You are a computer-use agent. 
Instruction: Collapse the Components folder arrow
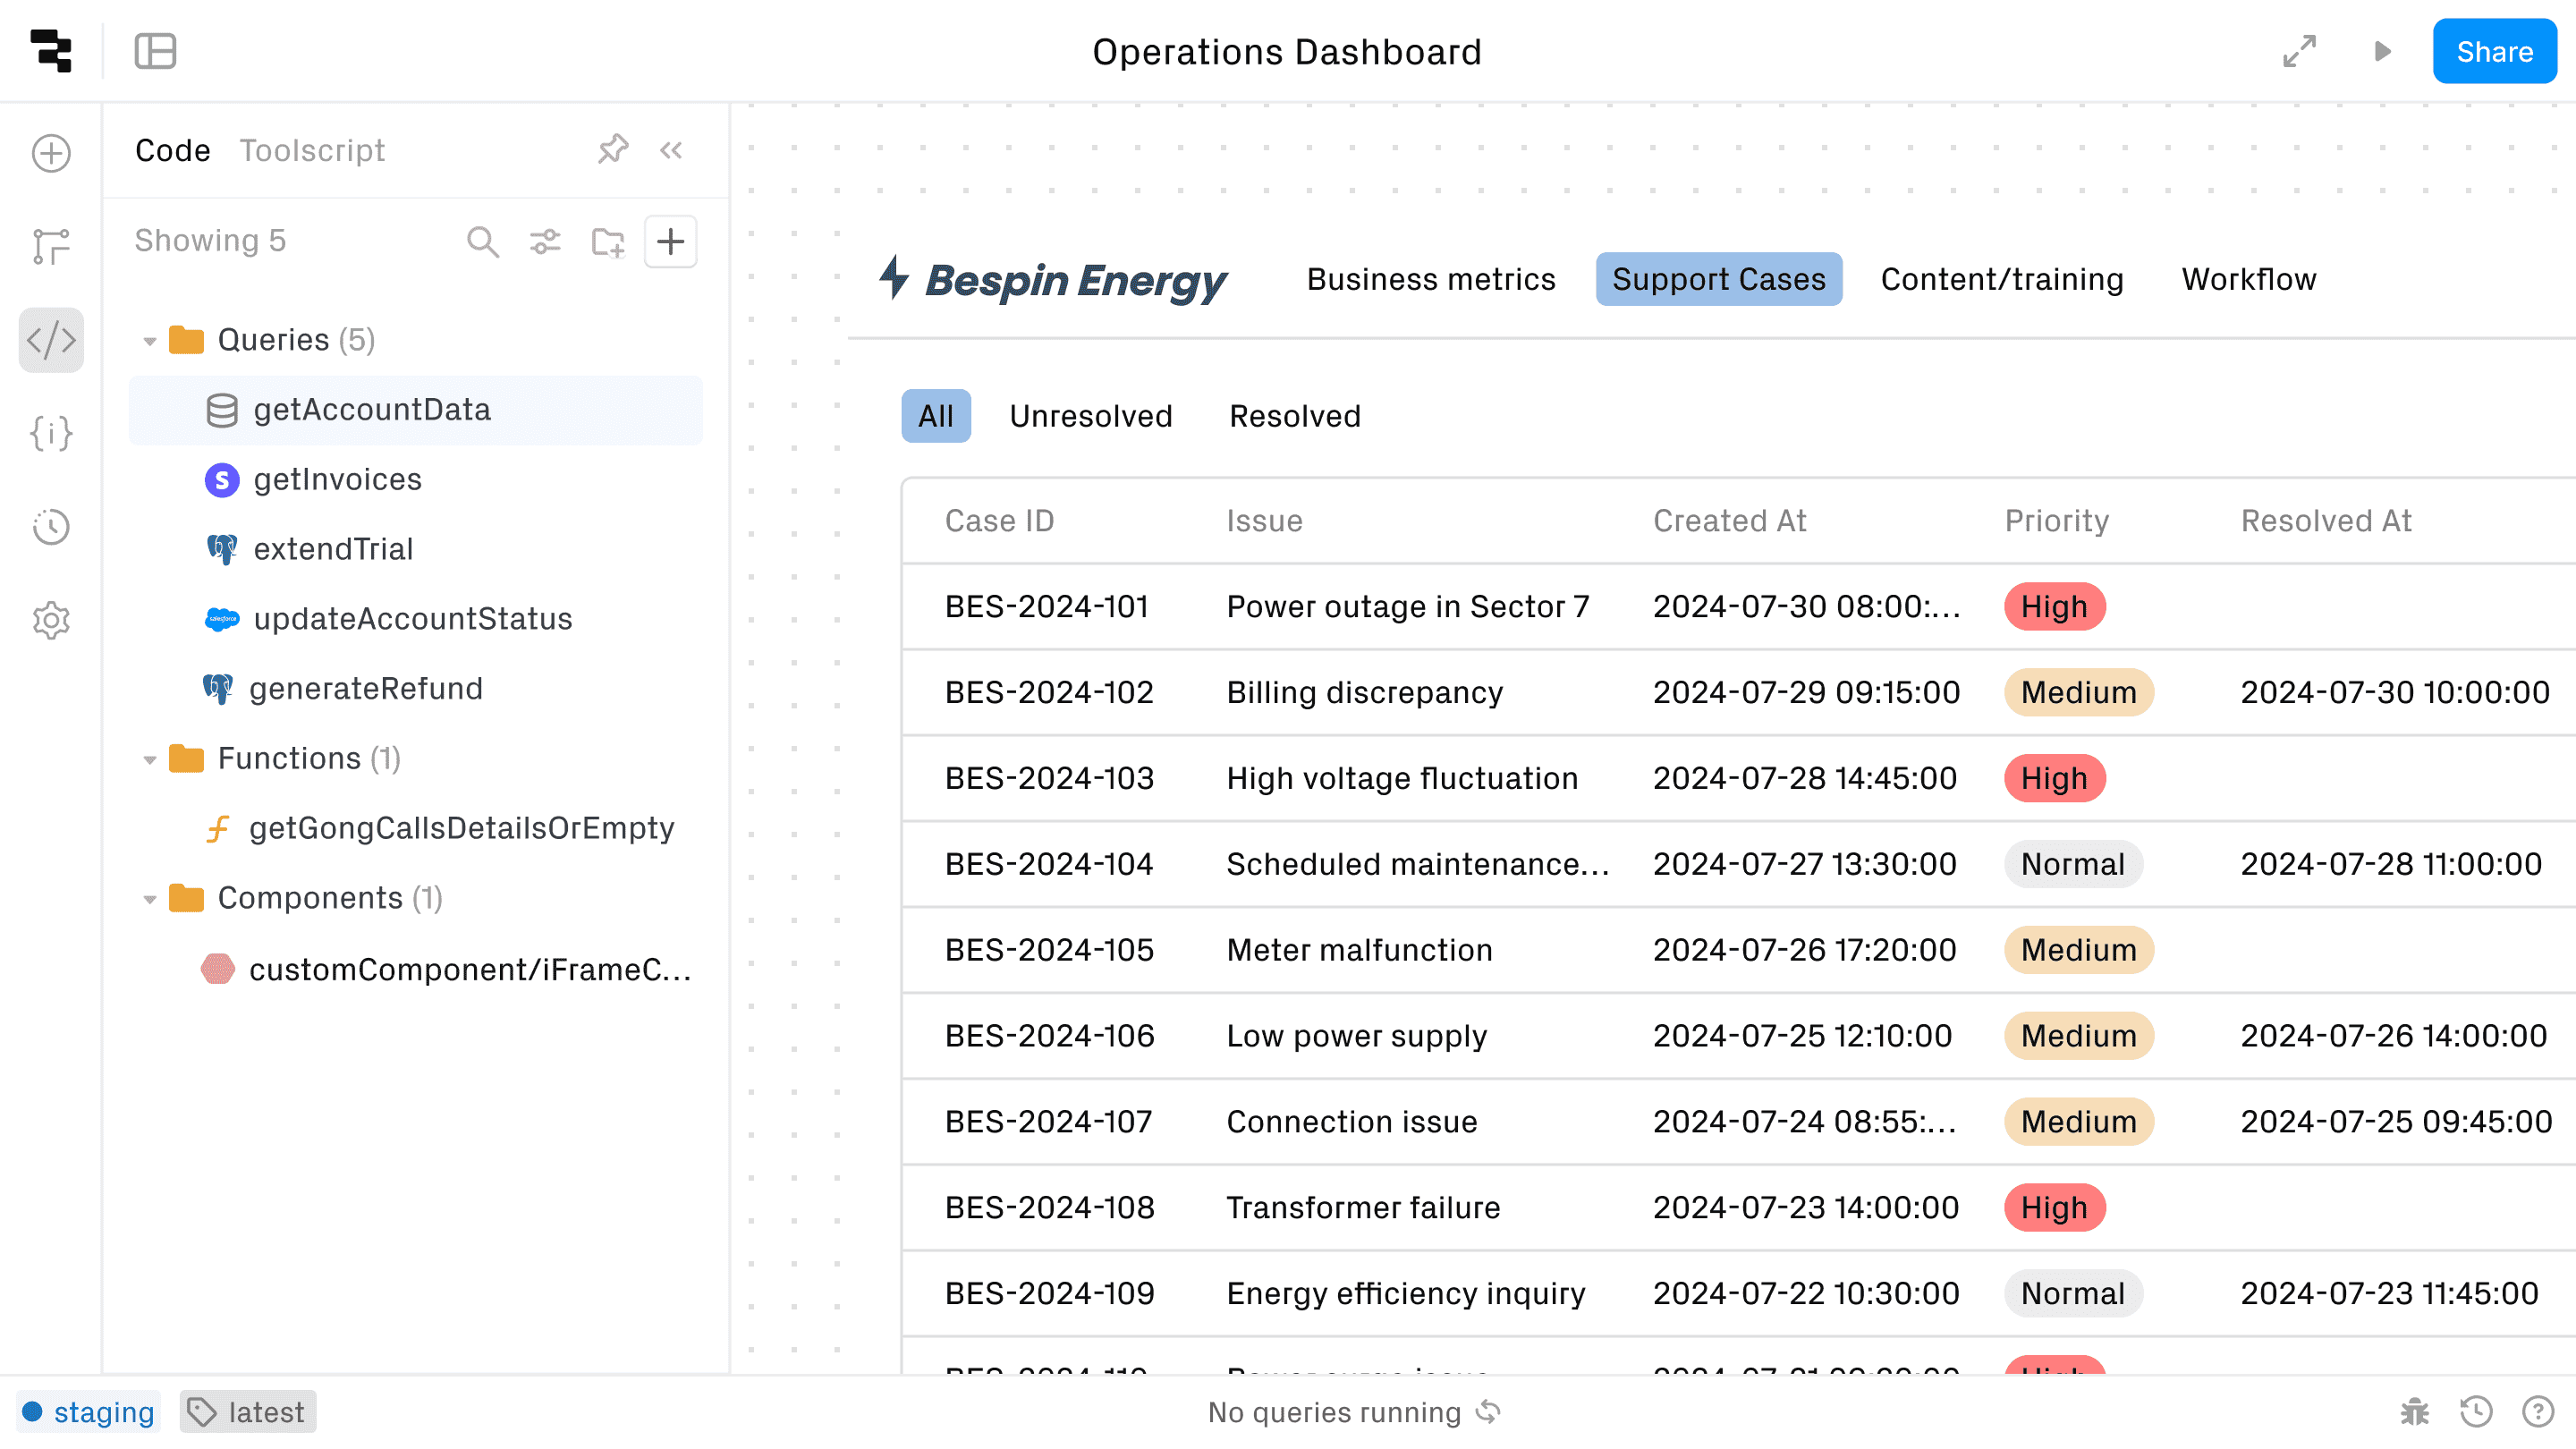(x=149, y=899)
